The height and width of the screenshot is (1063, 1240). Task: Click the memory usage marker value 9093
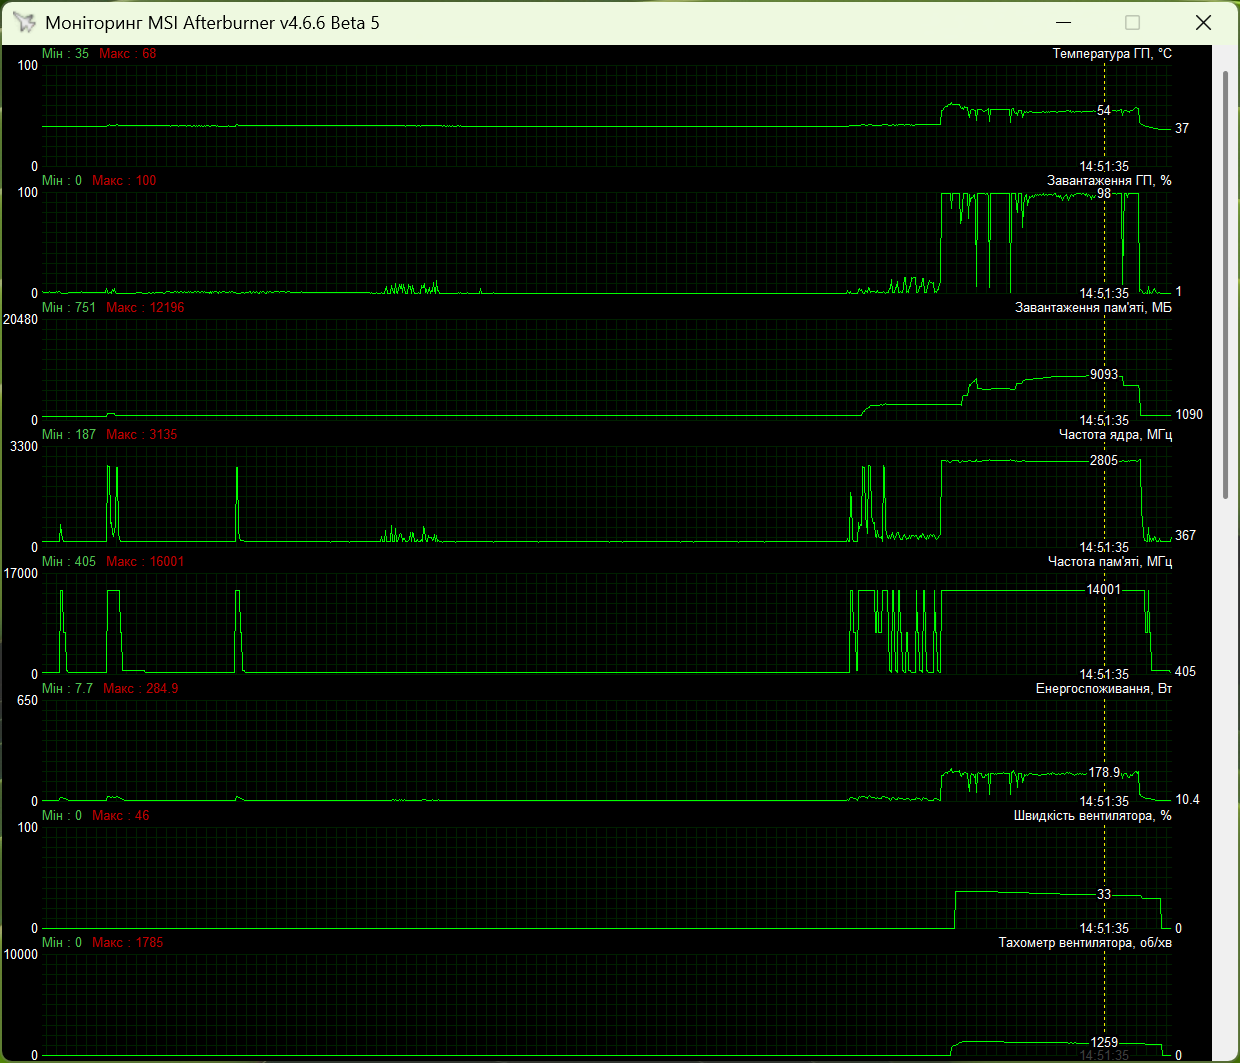coord(1104,375)
